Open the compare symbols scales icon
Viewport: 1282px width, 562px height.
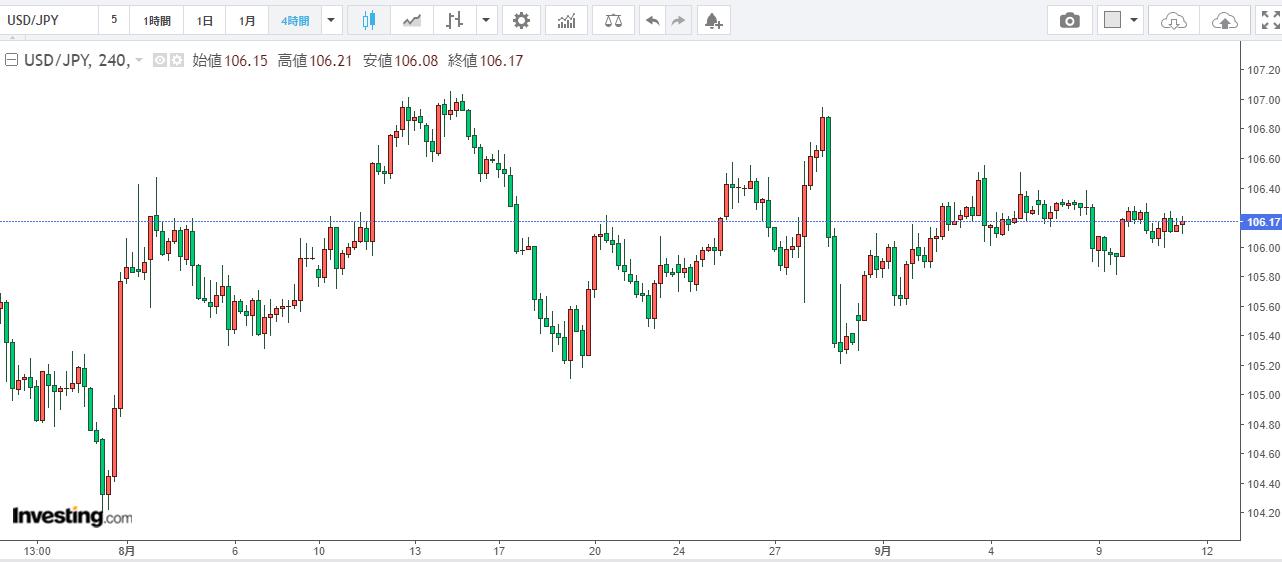coord(613,20)
